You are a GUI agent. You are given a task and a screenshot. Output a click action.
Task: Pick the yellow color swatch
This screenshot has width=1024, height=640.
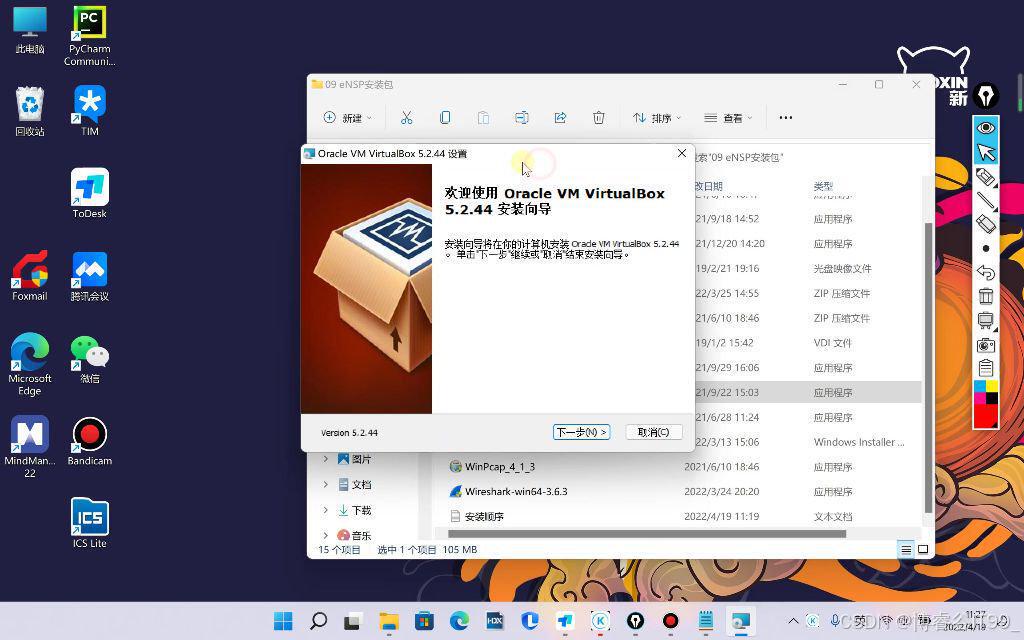(x=991, y=387)
